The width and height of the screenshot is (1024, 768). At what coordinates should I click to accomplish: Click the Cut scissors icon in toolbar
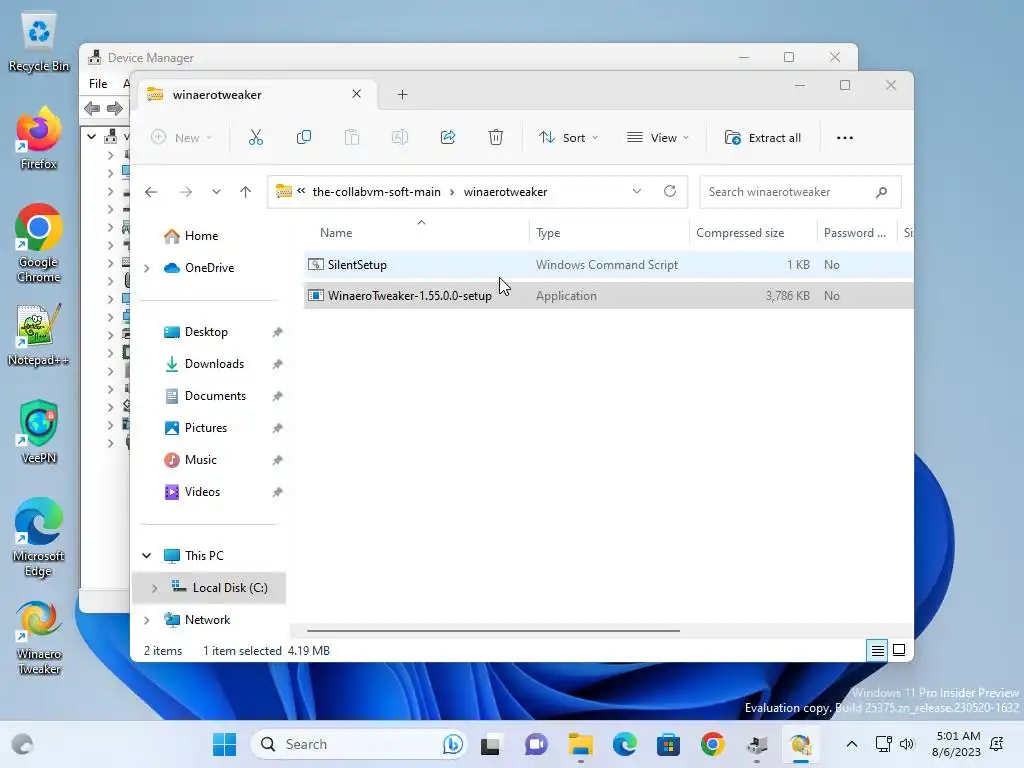point(255,138)
